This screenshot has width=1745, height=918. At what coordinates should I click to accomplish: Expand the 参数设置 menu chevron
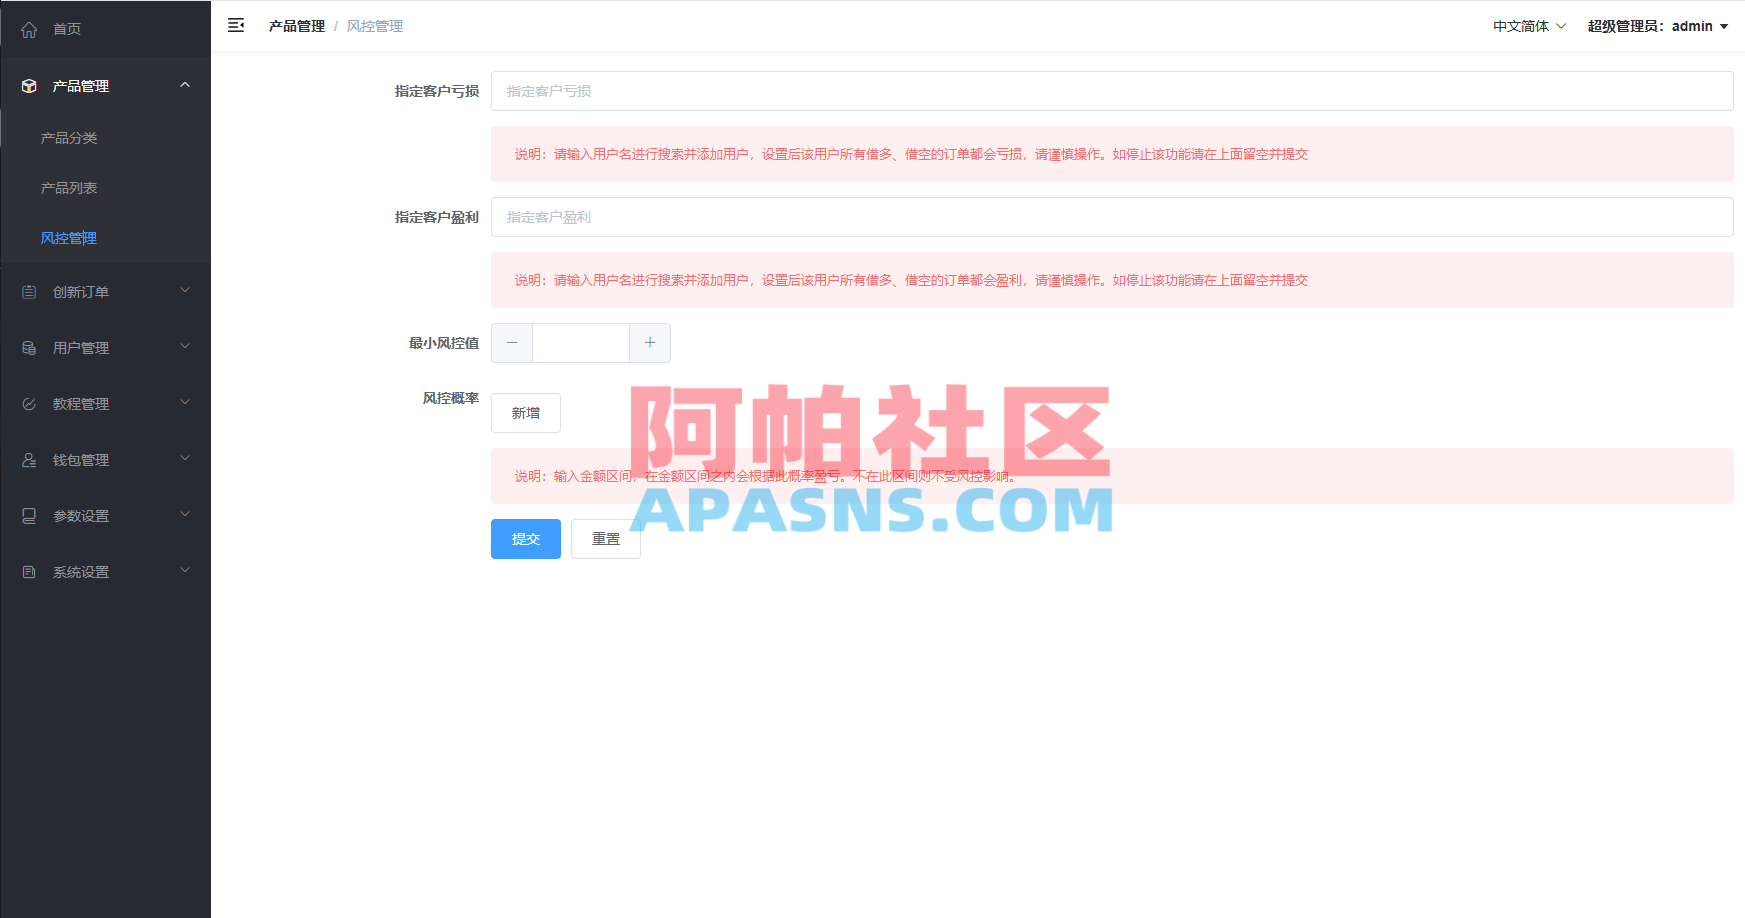coord(185,515)
